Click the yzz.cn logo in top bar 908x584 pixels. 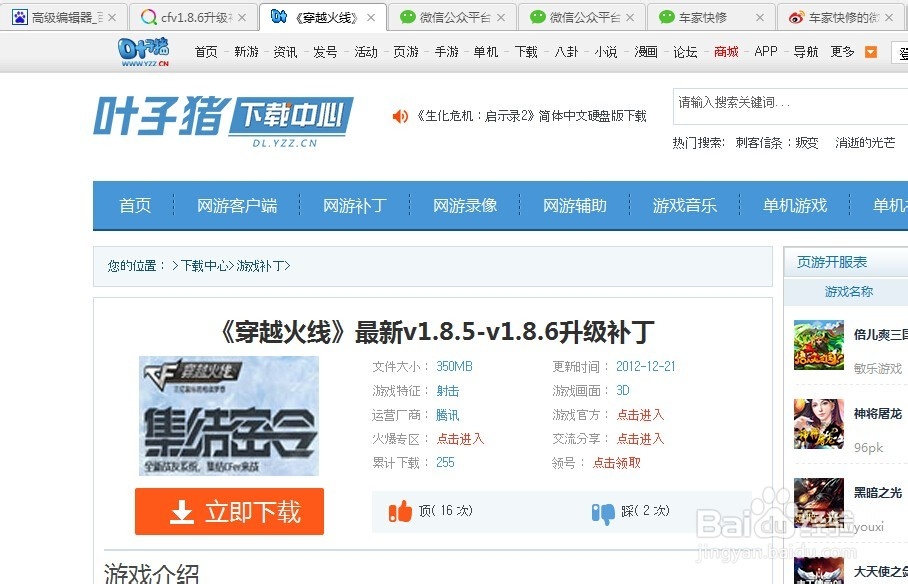(143, 52)
